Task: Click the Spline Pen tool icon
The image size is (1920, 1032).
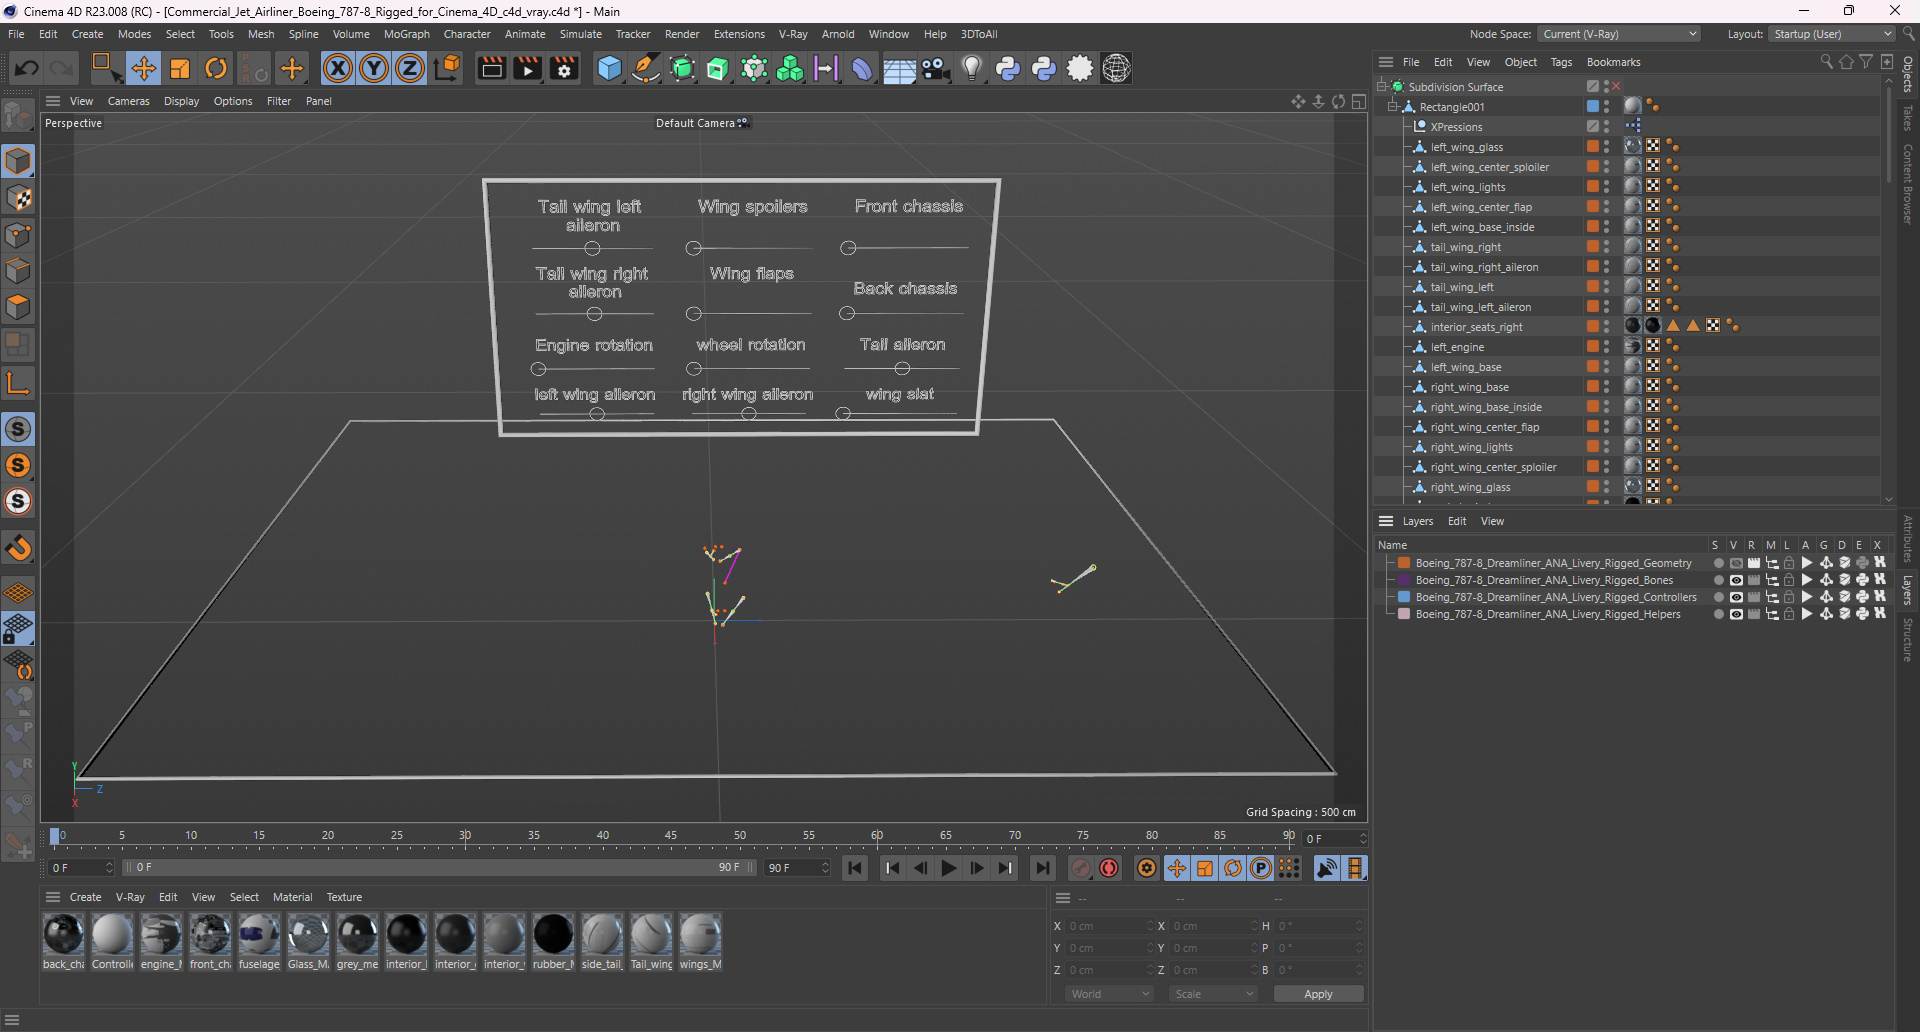Action: pos(646,68)
